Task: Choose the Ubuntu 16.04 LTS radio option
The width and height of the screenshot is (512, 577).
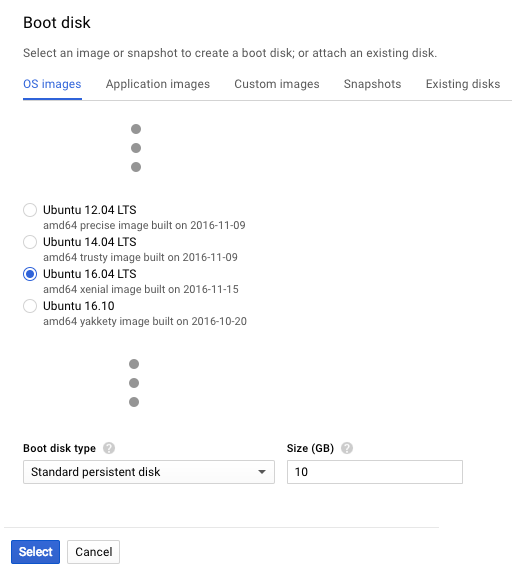Action: pos(30,274)
